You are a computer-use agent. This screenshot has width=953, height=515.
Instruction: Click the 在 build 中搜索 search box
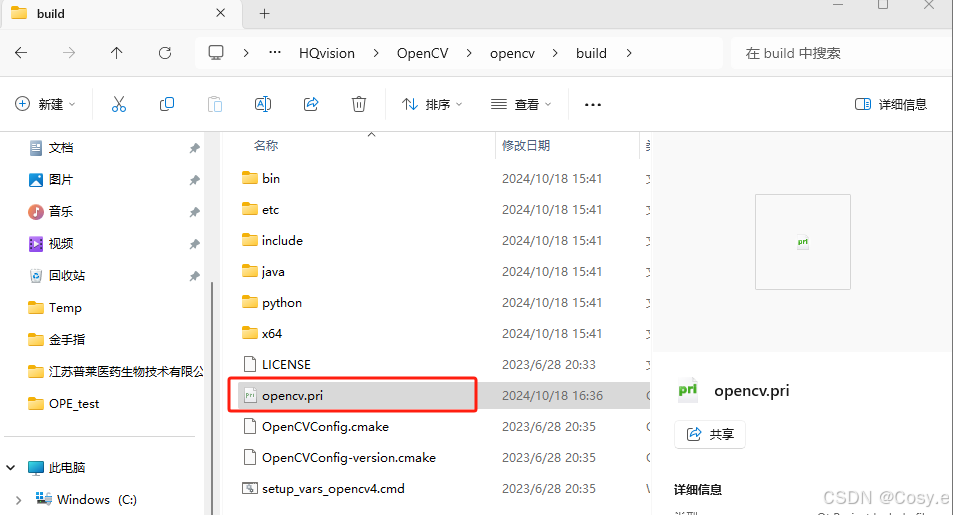(x=842, y=54)
